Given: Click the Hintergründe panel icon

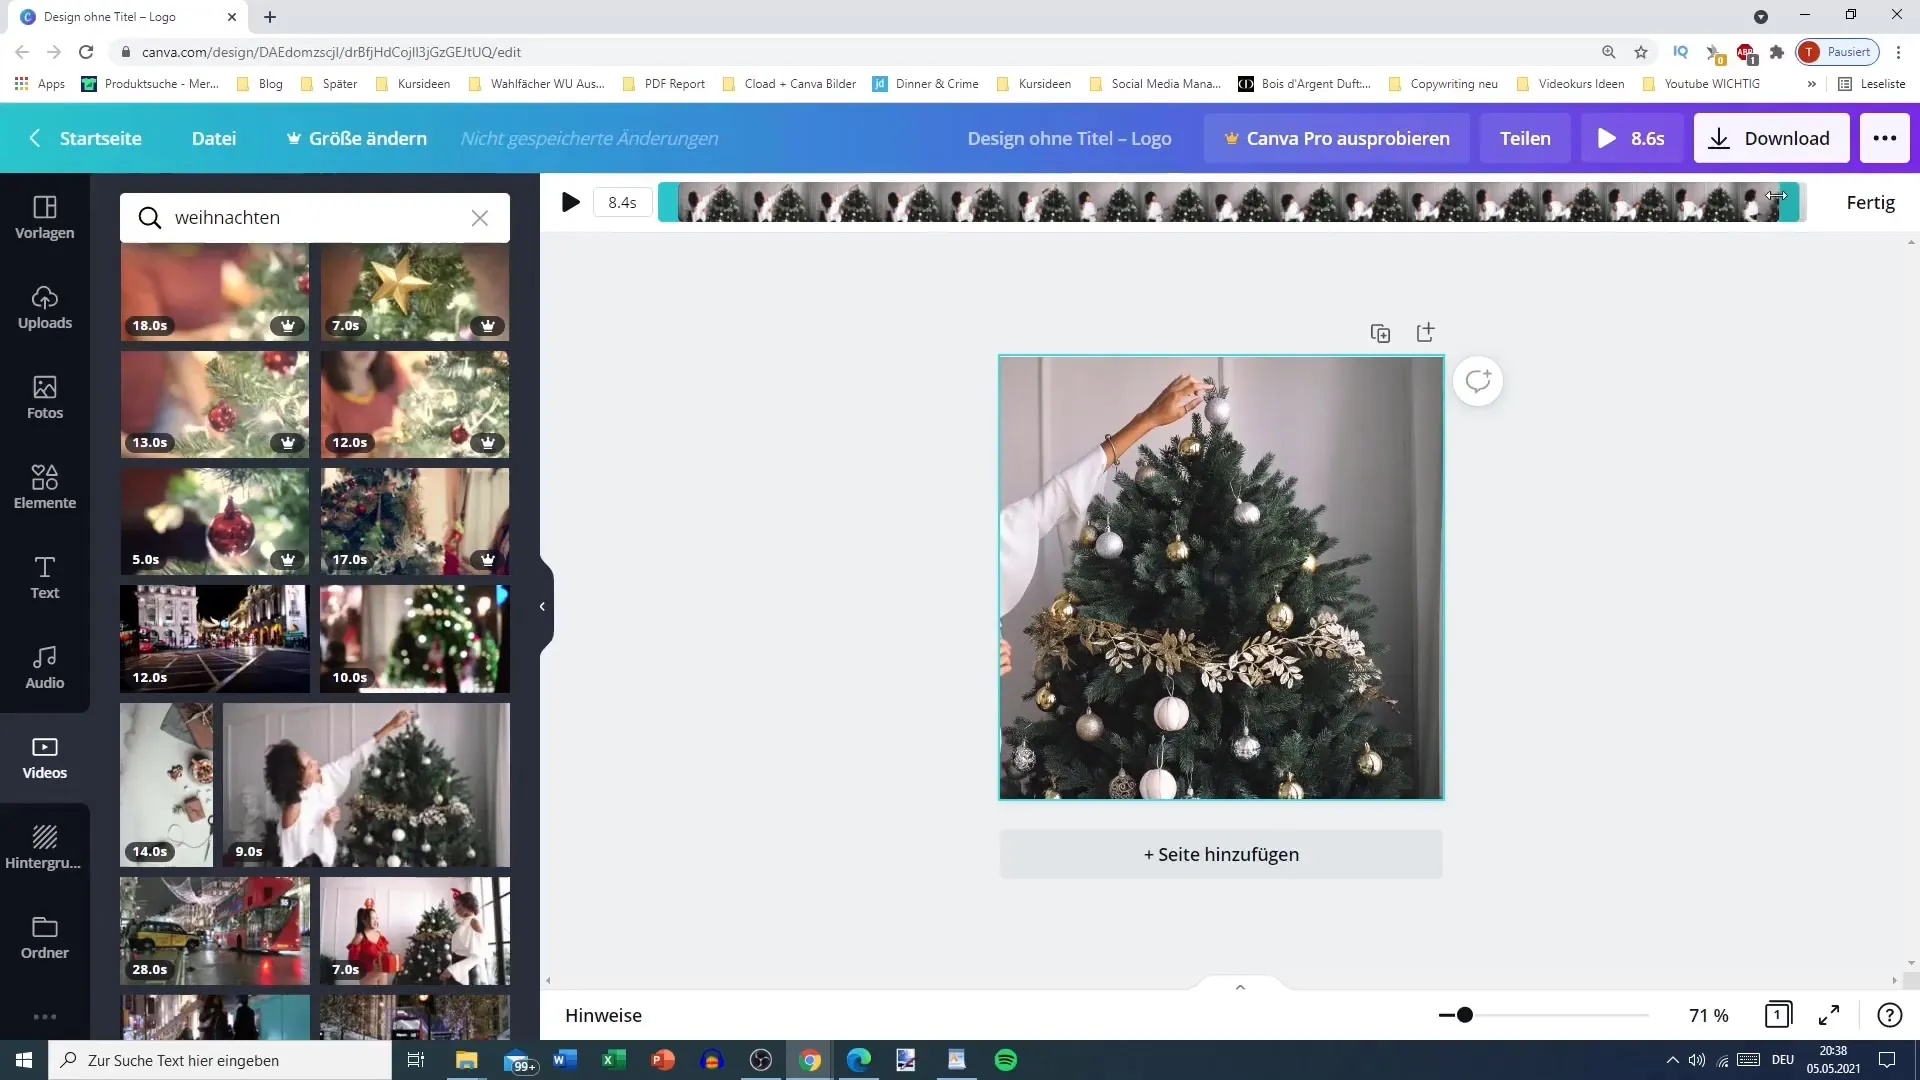Looking at the screenshot, I should coord(45,845).
